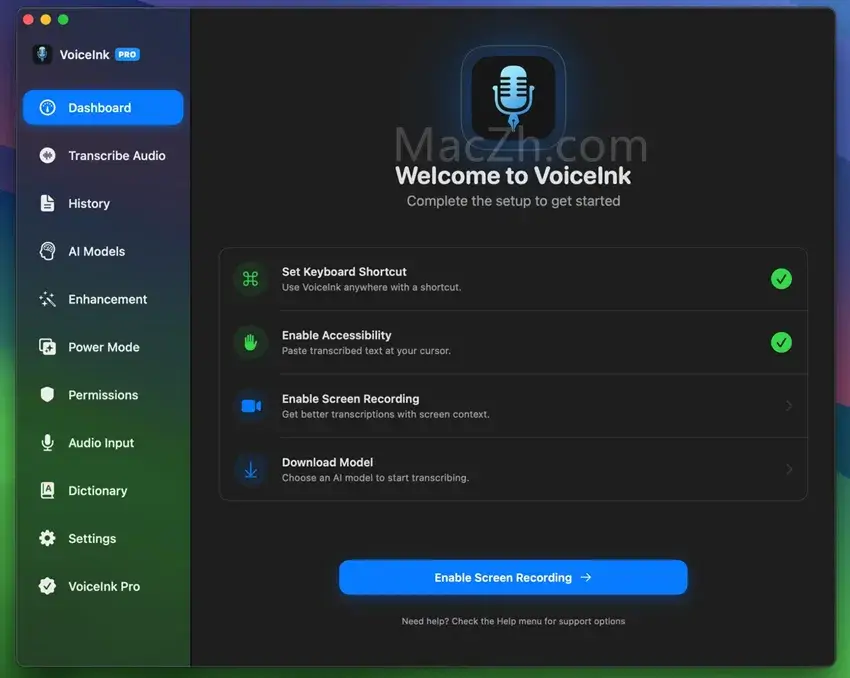
Task: Click the VoiceInk Pro checkmark seal icon
Action: click(48, 586)
